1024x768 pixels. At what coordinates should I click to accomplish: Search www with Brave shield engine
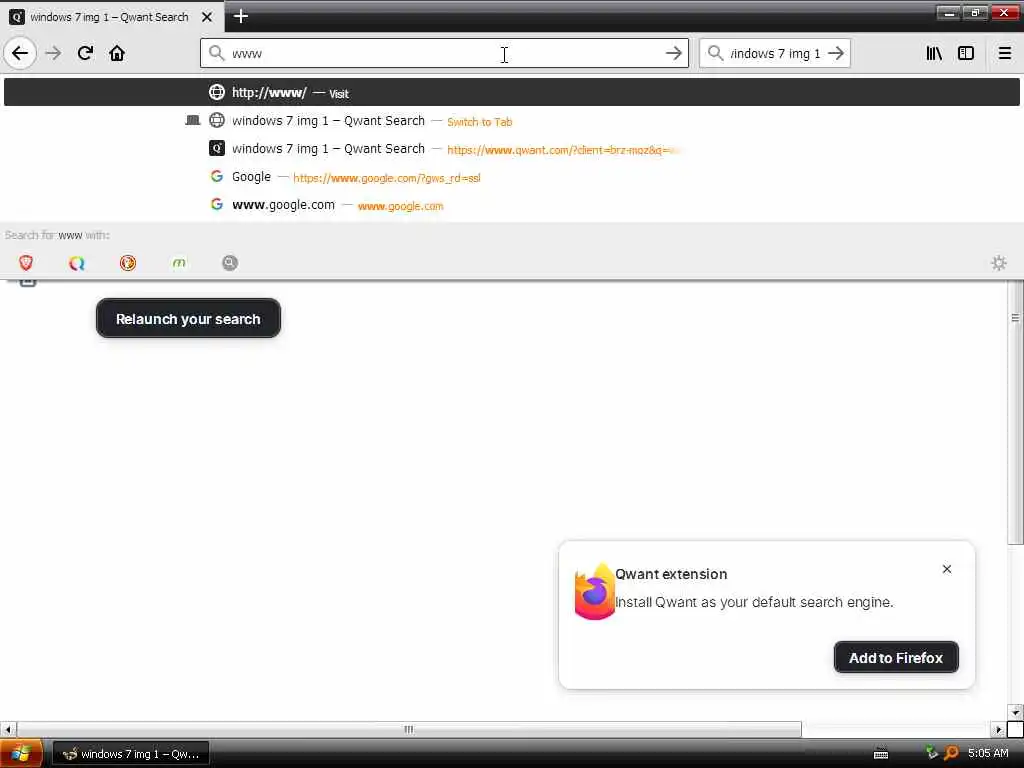click(26, 263)
